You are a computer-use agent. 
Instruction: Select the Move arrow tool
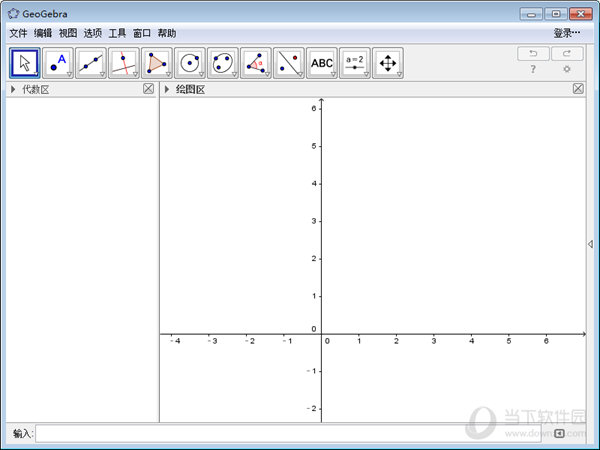(24, 63)
